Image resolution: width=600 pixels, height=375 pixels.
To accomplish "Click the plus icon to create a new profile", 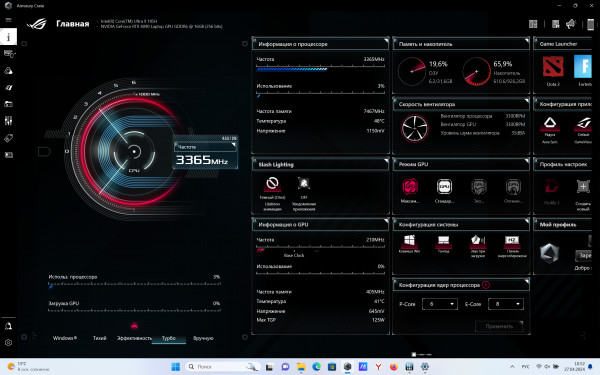I will click(x=583, y=187).
